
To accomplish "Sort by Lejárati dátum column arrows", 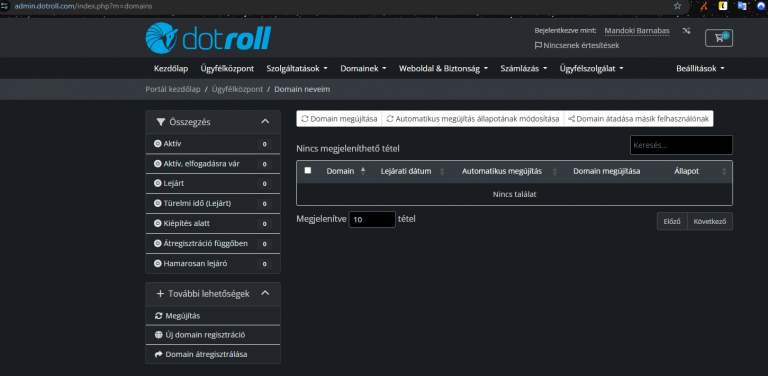I will click(x=442, y=171).
